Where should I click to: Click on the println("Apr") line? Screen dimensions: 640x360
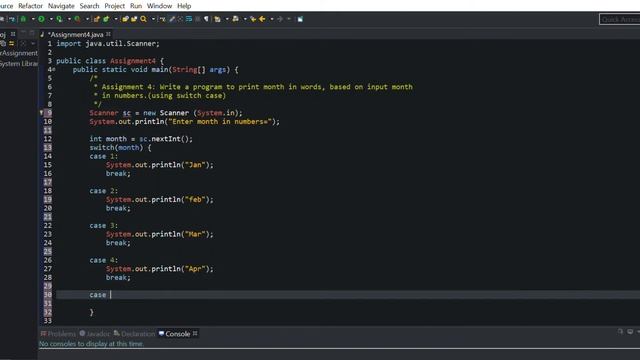tap(160, 269)
